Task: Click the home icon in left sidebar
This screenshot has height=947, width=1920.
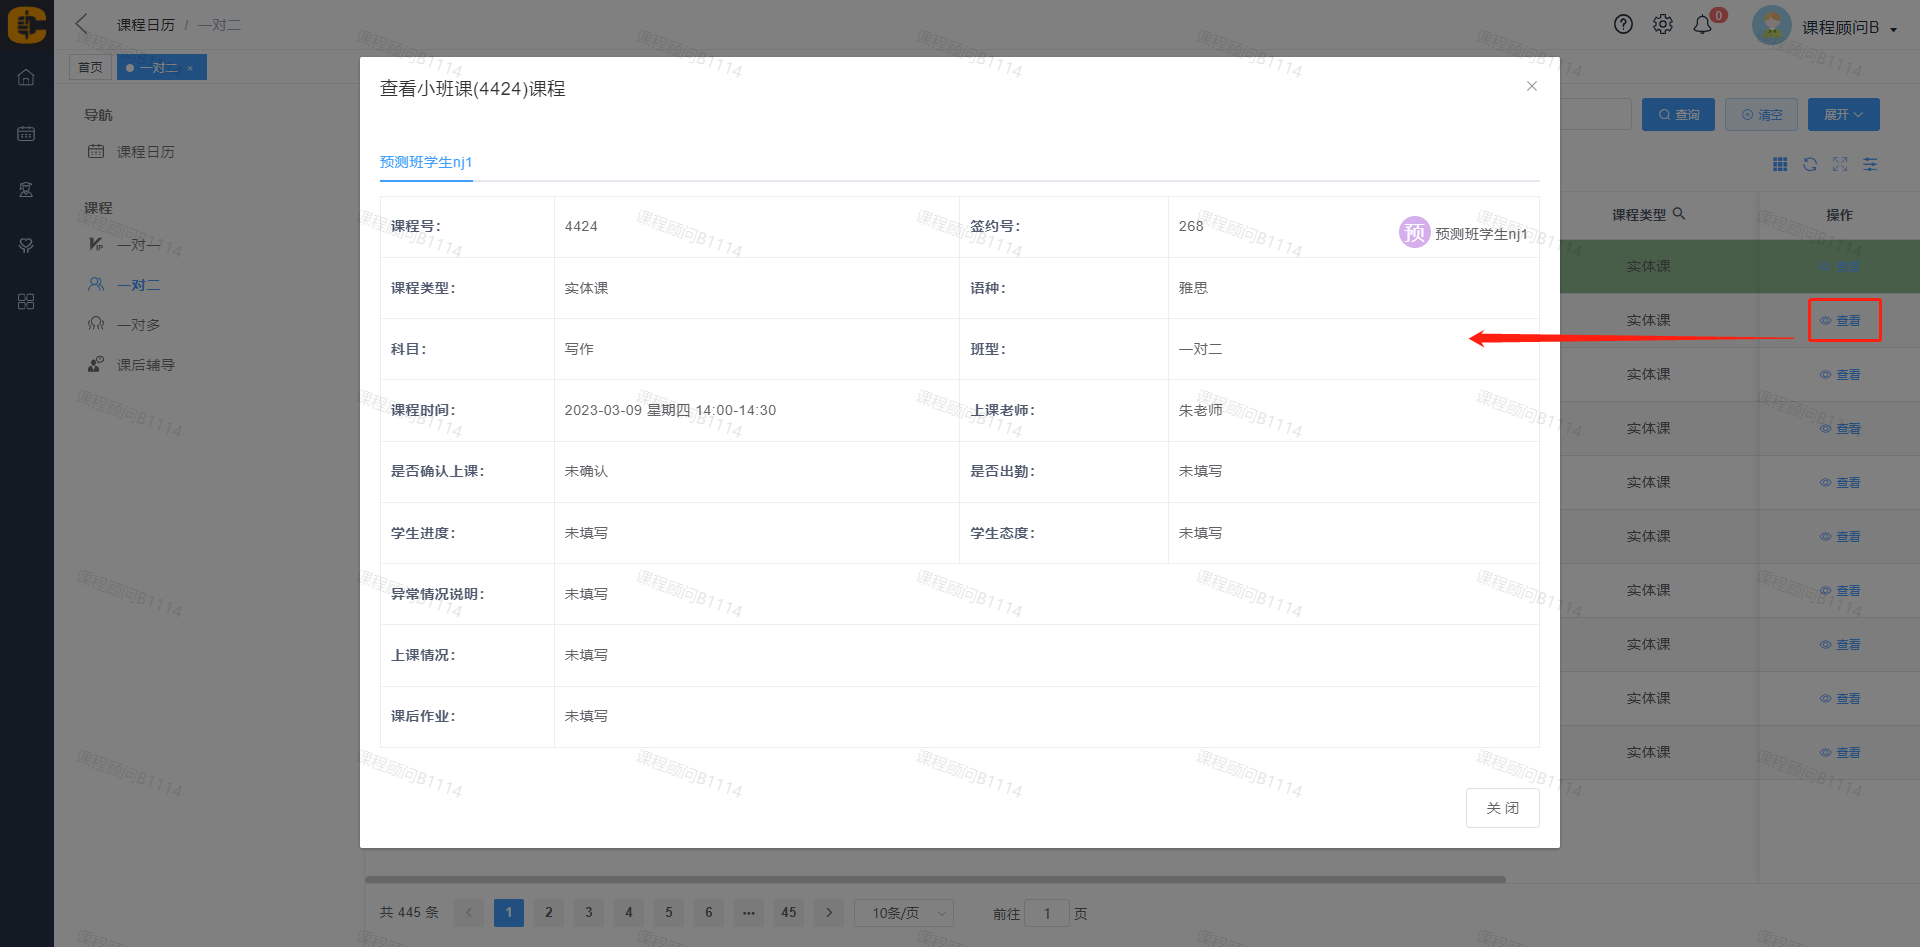Action: pos(26,78)
